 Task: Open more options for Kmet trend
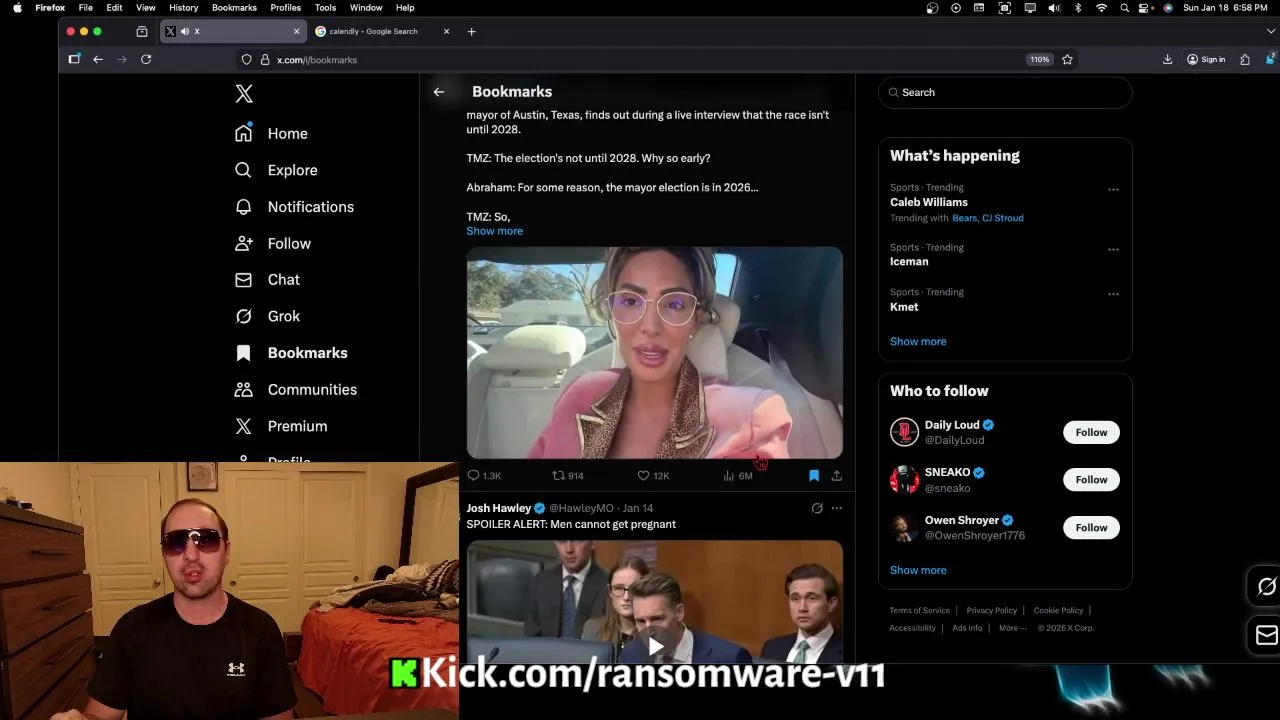click(x=1113, y=294)
